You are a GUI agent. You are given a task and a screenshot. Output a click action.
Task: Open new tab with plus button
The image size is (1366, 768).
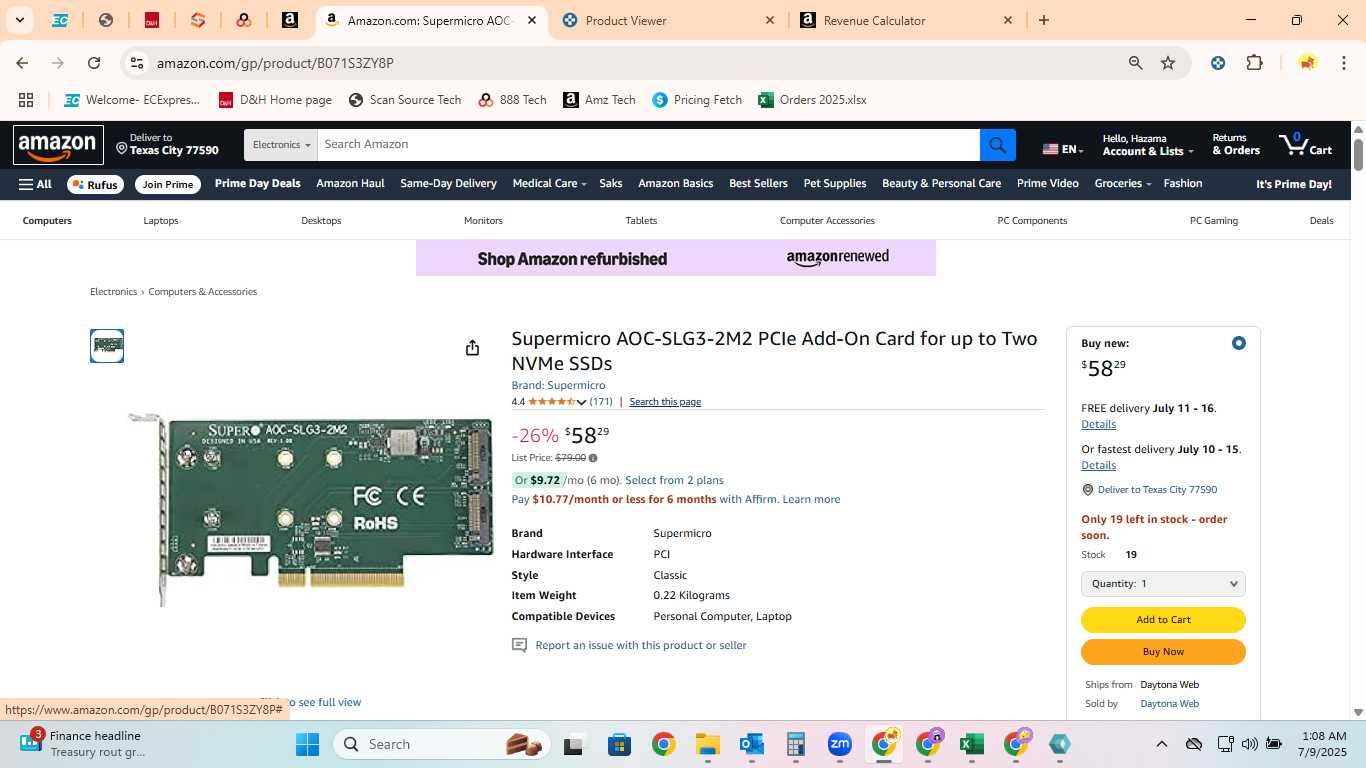[1044, 20]
